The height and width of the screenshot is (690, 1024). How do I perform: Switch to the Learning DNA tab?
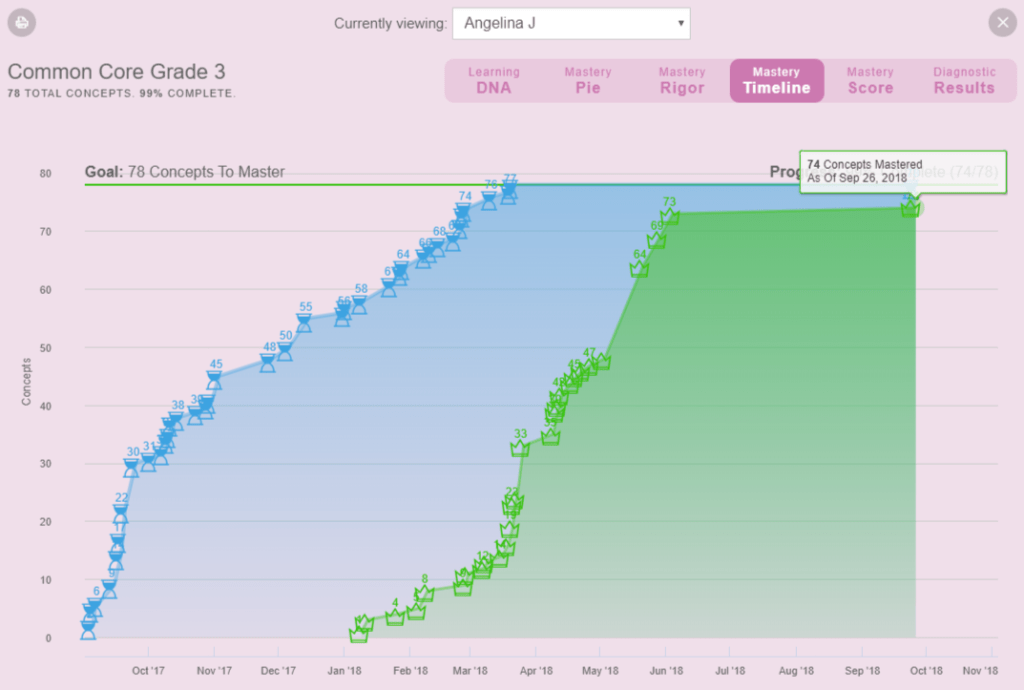494,80
